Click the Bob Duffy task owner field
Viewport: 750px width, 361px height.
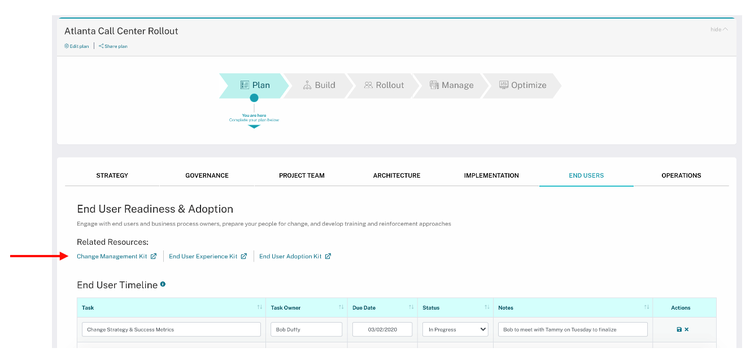click(x=306, y=329)
